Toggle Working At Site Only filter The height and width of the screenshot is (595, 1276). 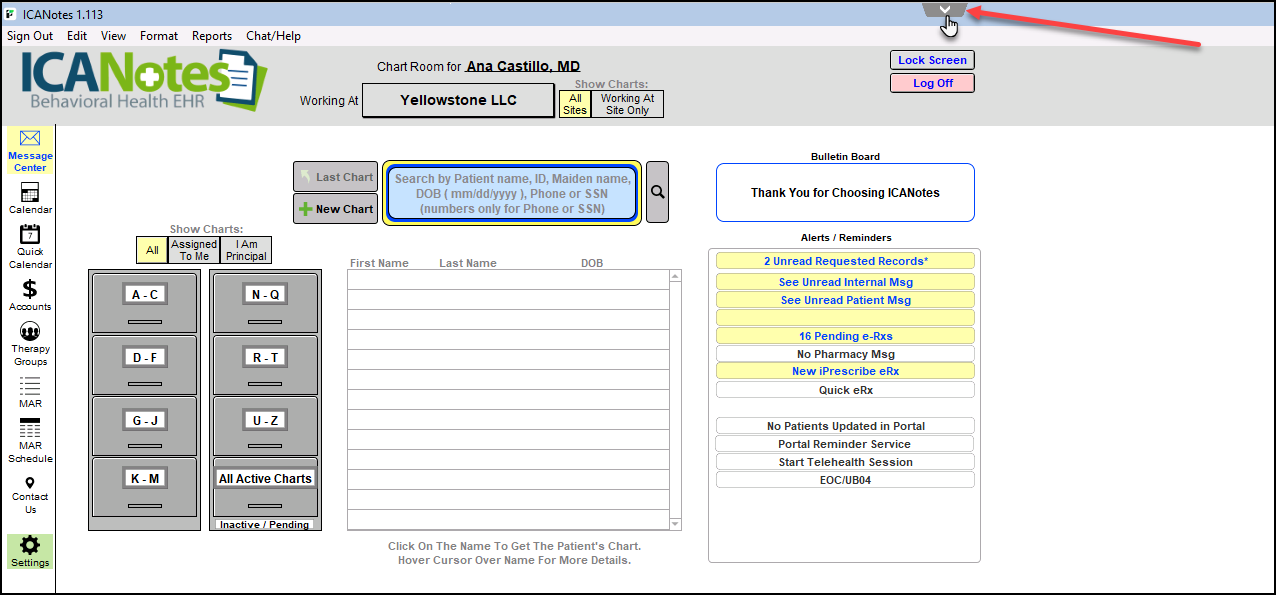click(x=627, y=104)
